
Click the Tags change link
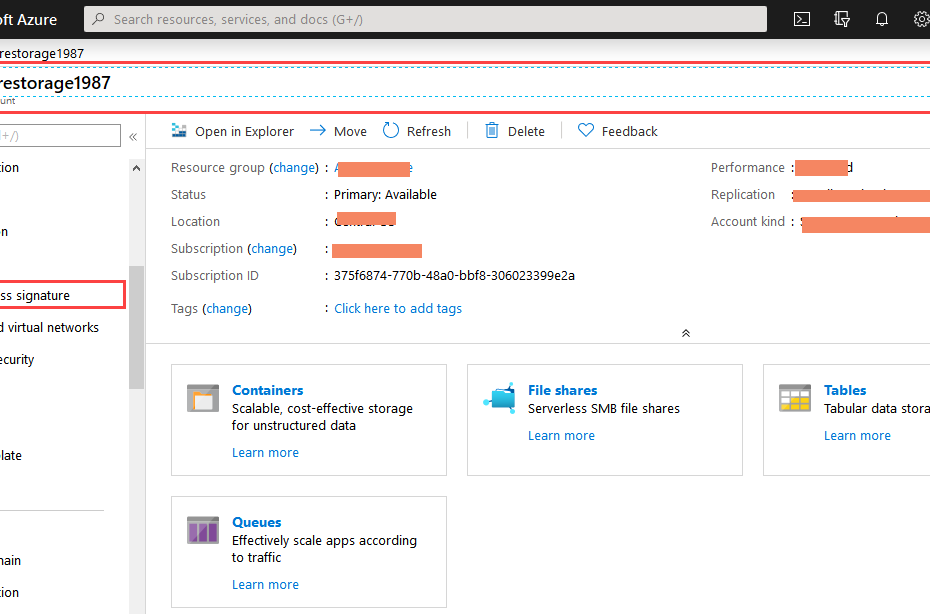click(227, 308)
